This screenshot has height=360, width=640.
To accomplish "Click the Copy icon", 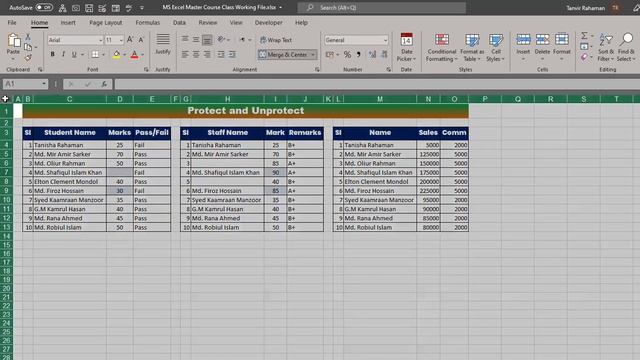I will coord(28,47).
